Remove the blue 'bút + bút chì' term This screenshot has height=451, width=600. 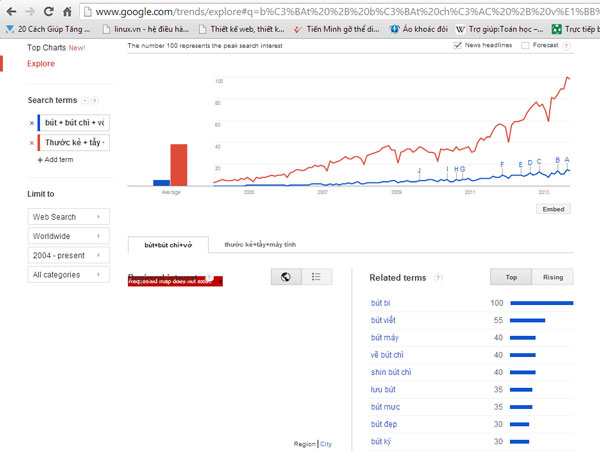32,123
